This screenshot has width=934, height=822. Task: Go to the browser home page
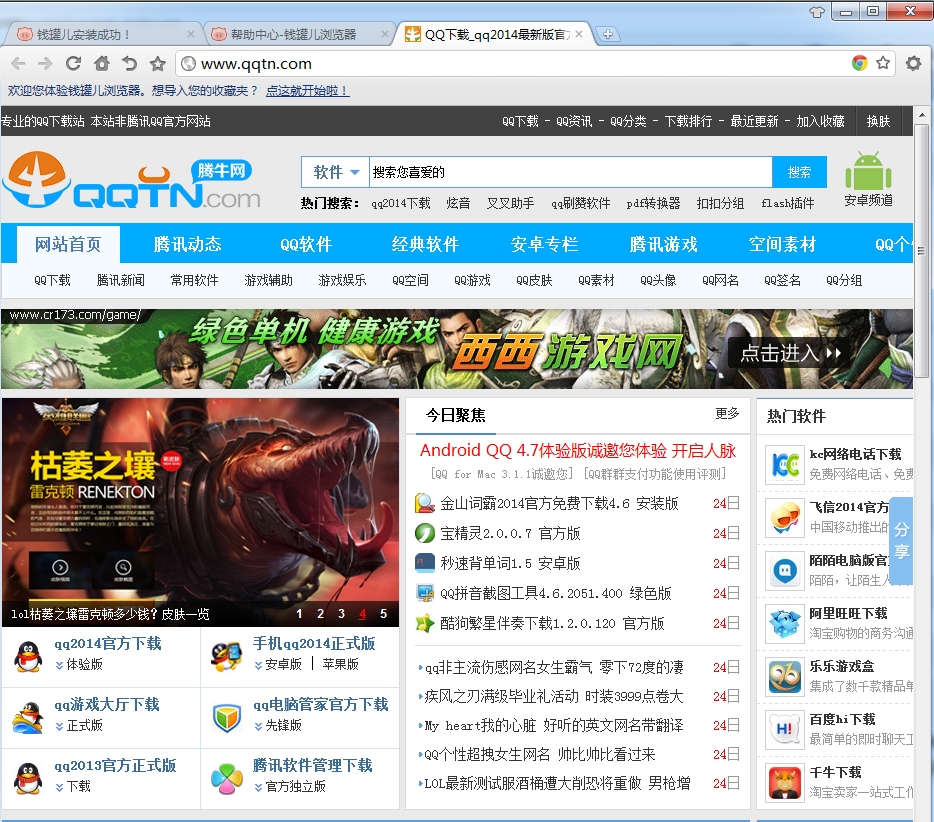pos(102,63)
